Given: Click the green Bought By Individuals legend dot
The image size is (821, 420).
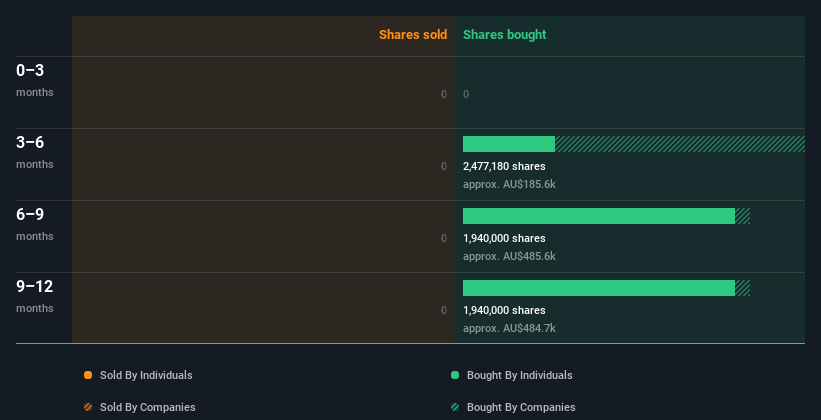Looking at the screenshot, I should click(455, 375).
